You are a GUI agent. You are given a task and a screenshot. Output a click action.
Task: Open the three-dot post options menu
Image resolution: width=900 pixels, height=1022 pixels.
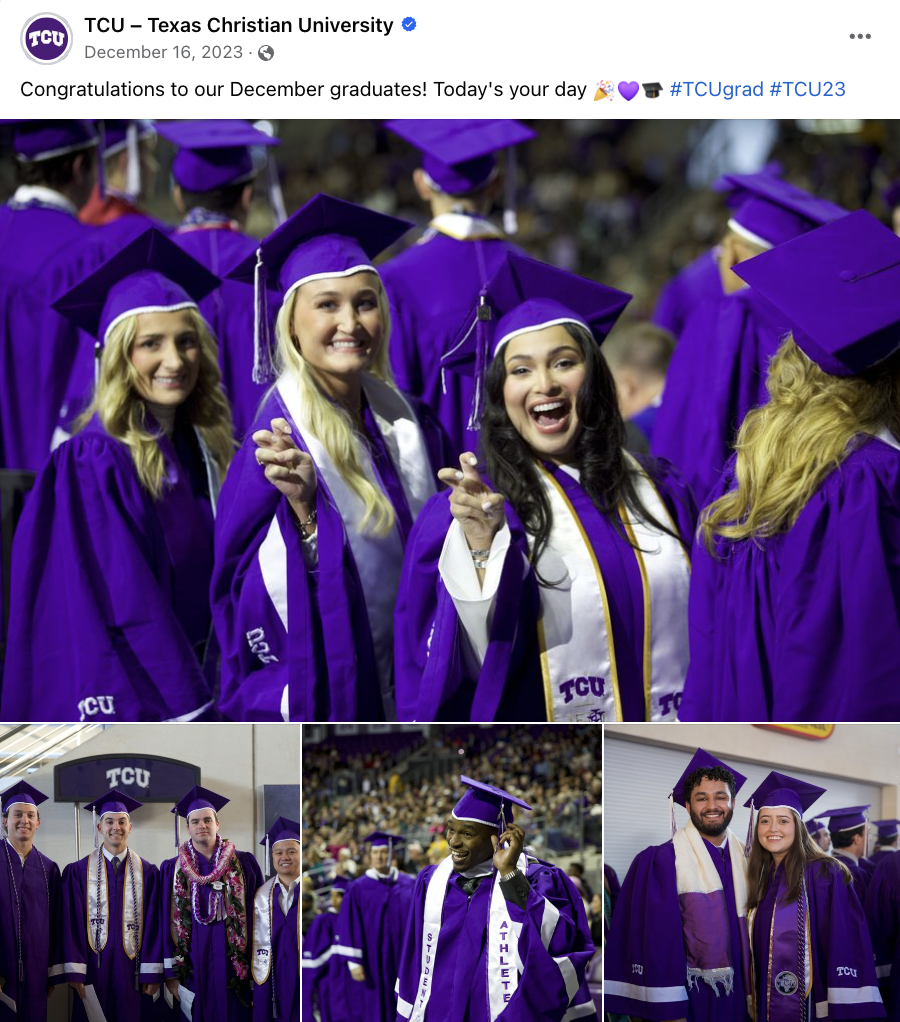coord(860,36)
